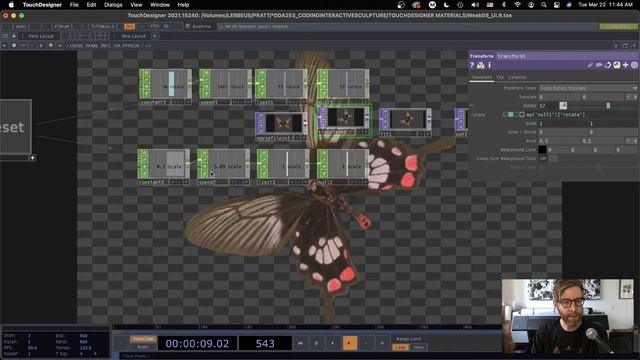Click the Python language icon in parameter header
The image size is (640, 360).
[x=616, y=65]
